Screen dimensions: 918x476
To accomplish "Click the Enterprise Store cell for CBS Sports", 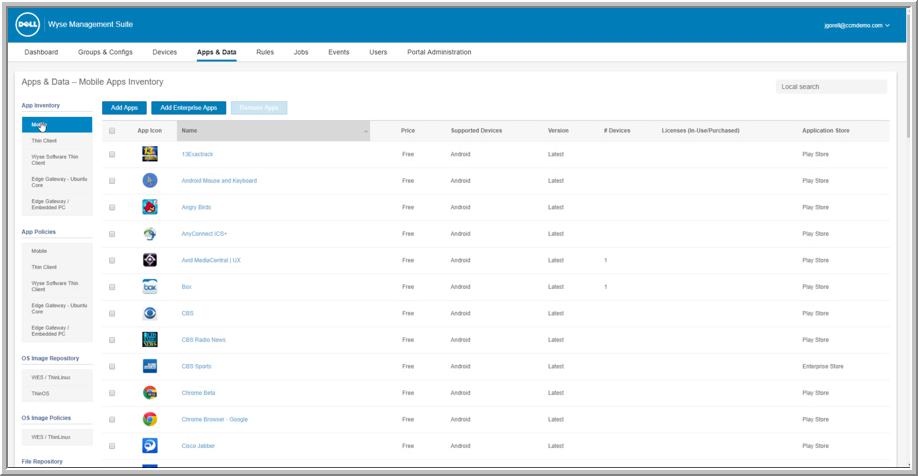I will pos(823,367).
